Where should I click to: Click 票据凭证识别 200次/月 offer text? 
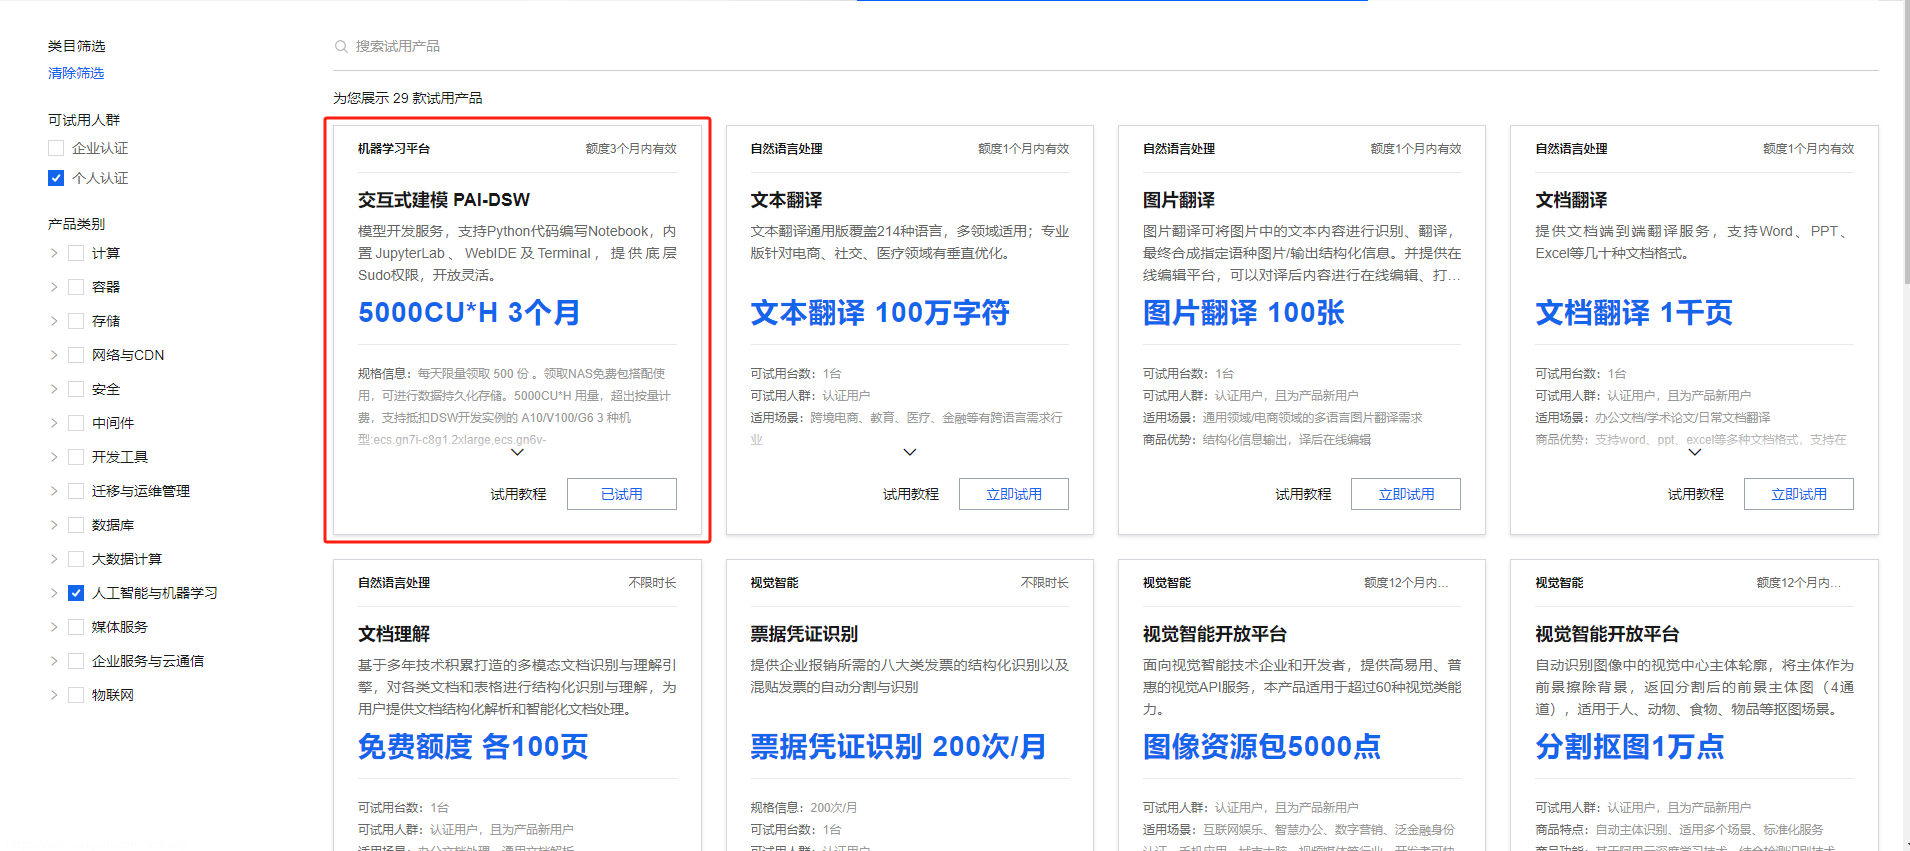tap(898, 747)
